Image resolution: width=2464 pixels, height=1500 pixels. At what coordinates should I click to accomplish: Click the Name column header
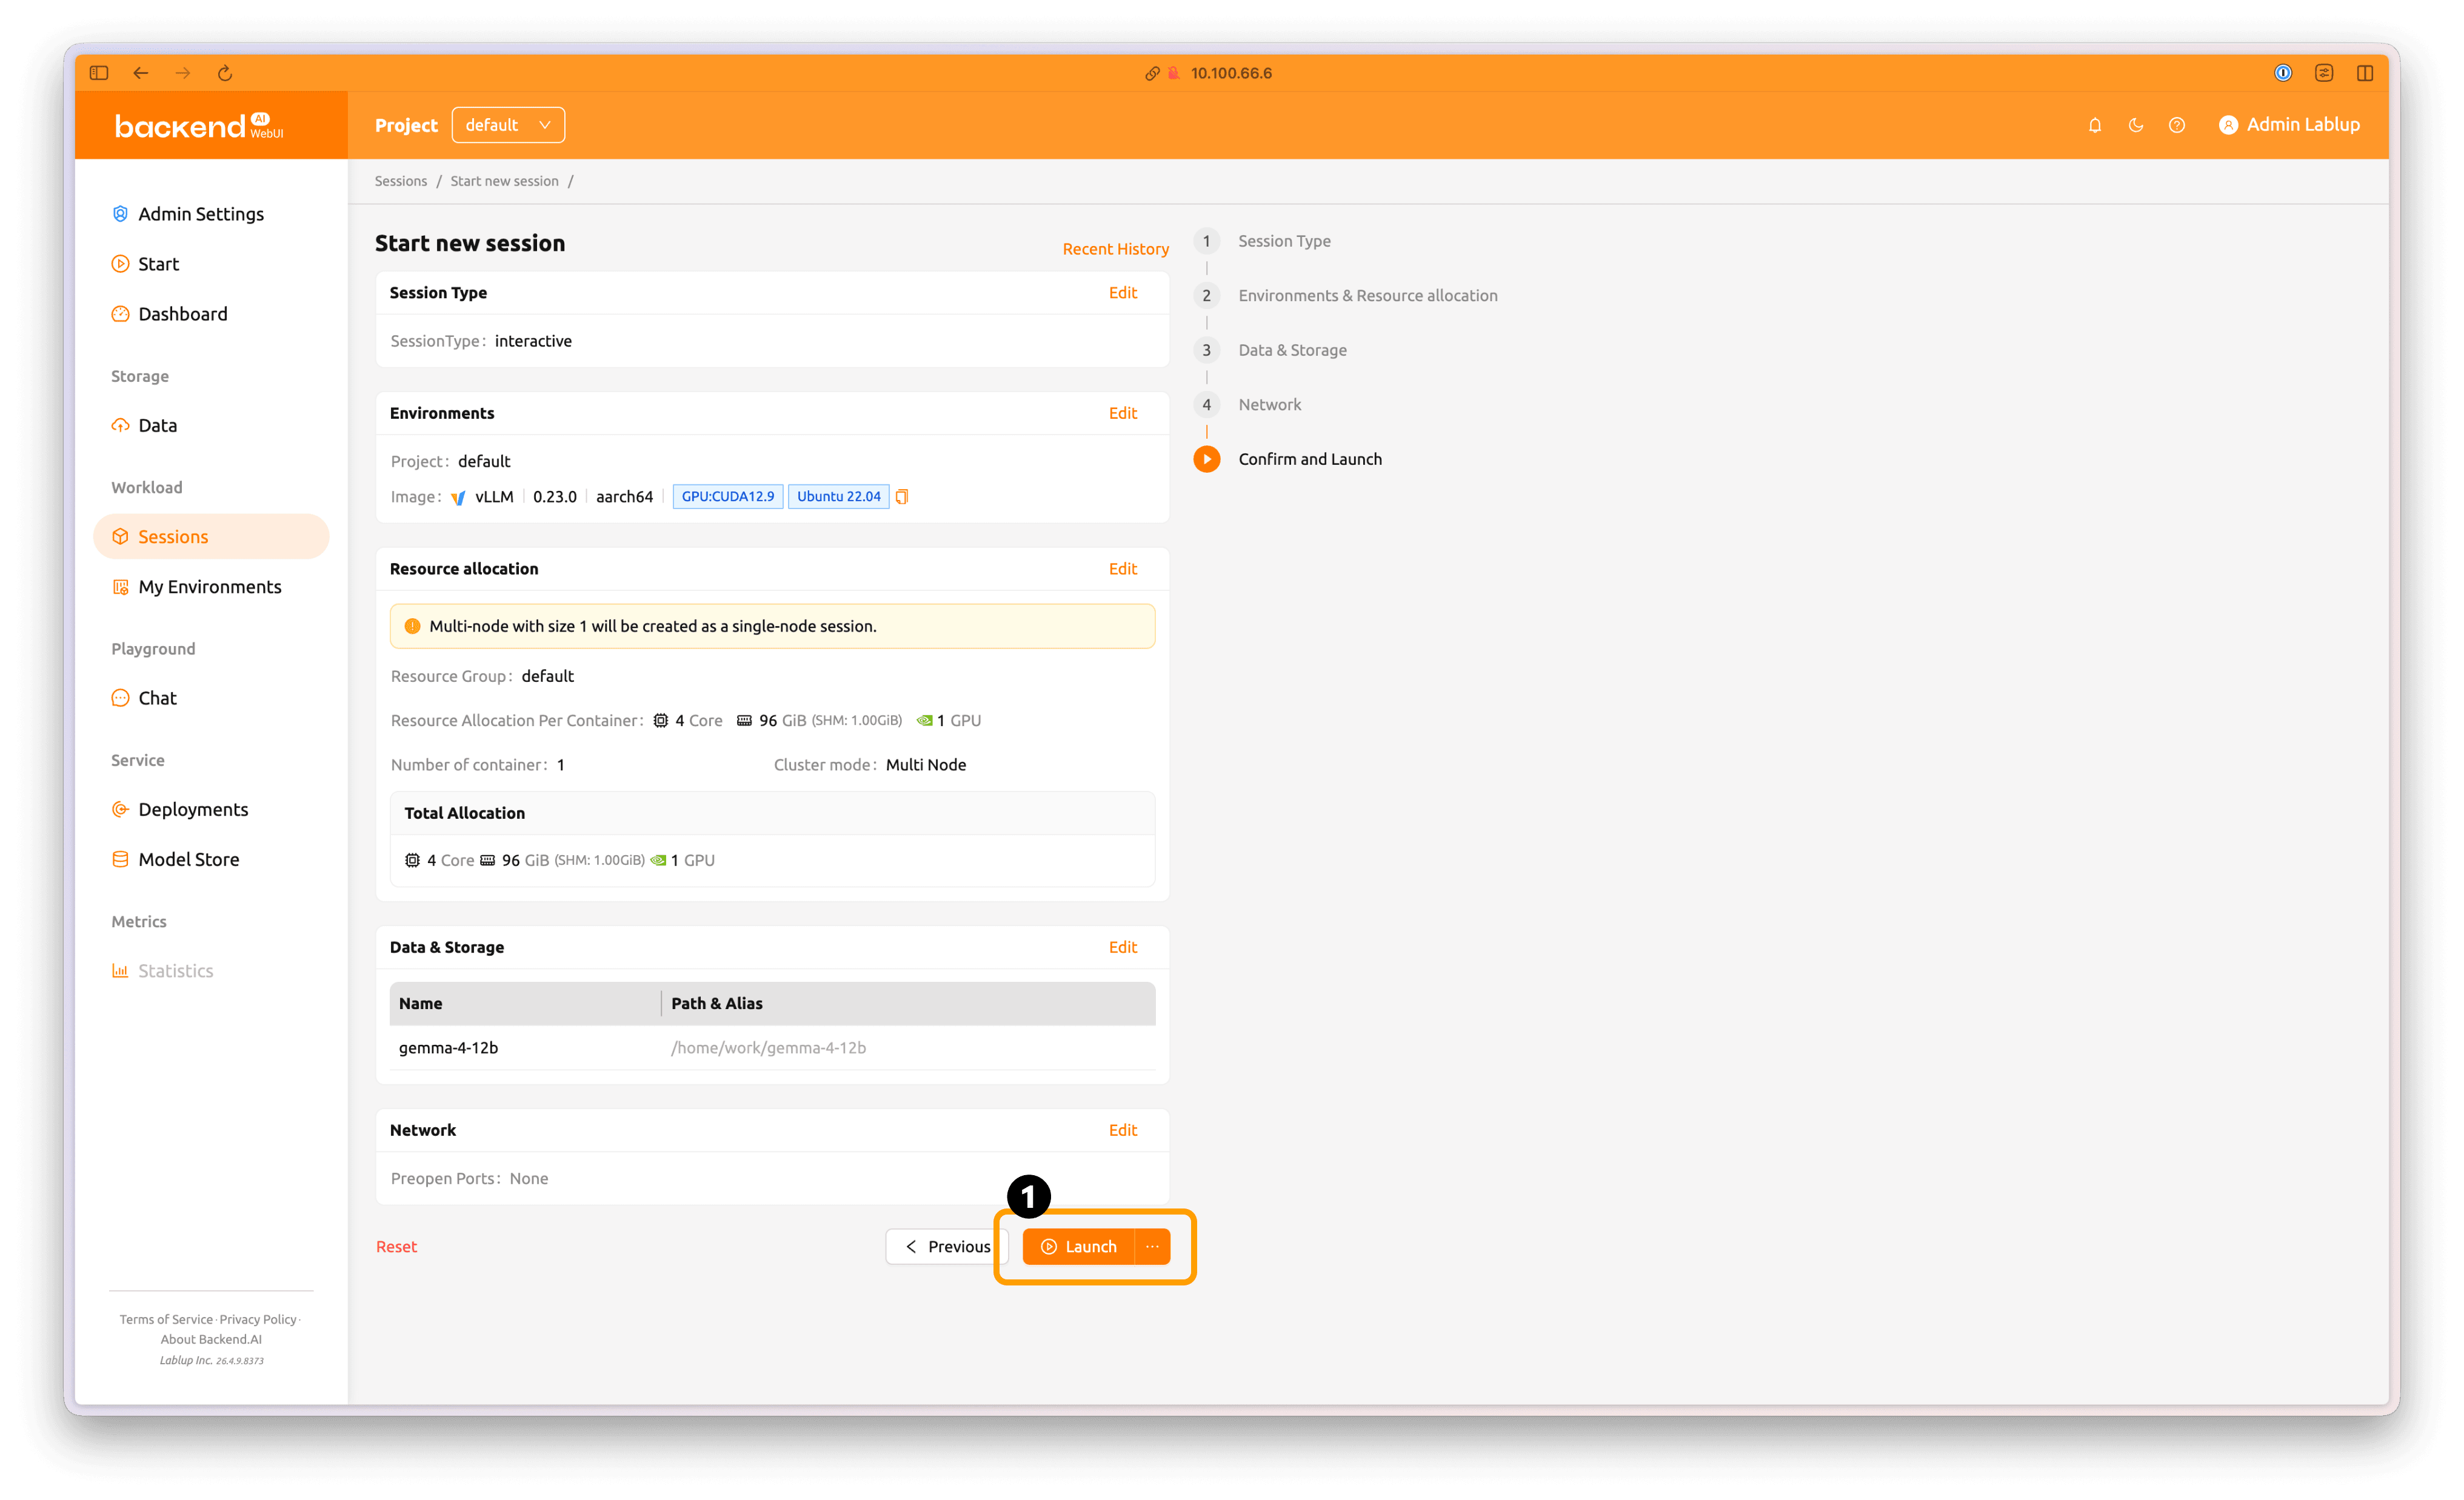[x=525, y=1003]
